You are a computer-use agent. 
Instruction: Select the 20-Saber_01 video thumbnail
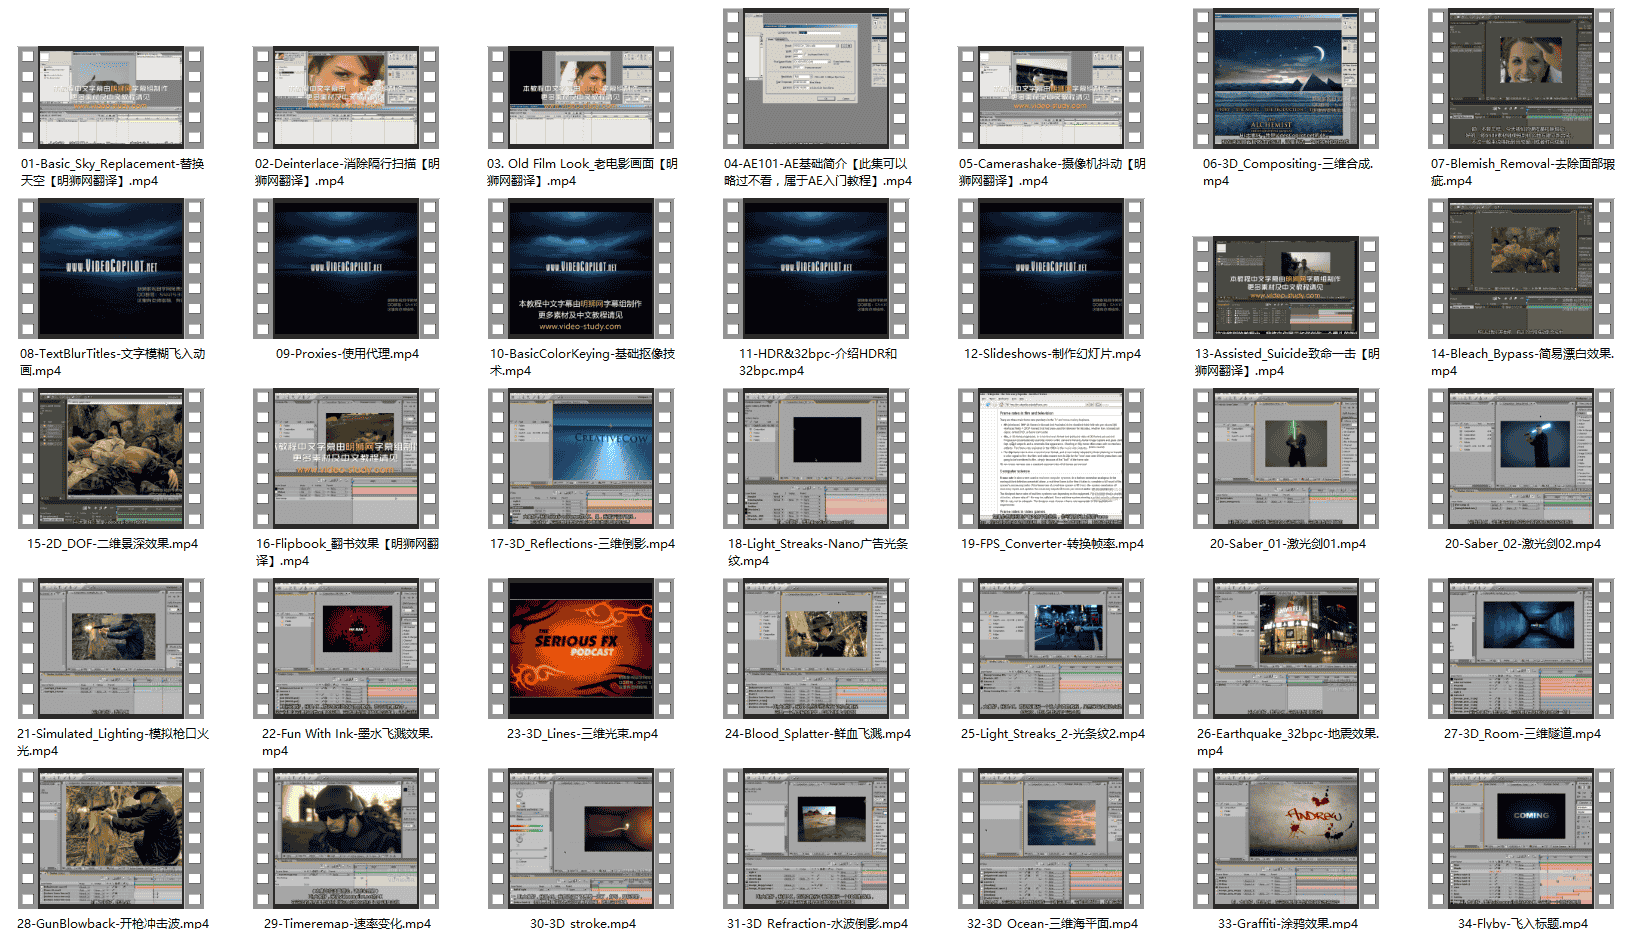point(1286,458)
